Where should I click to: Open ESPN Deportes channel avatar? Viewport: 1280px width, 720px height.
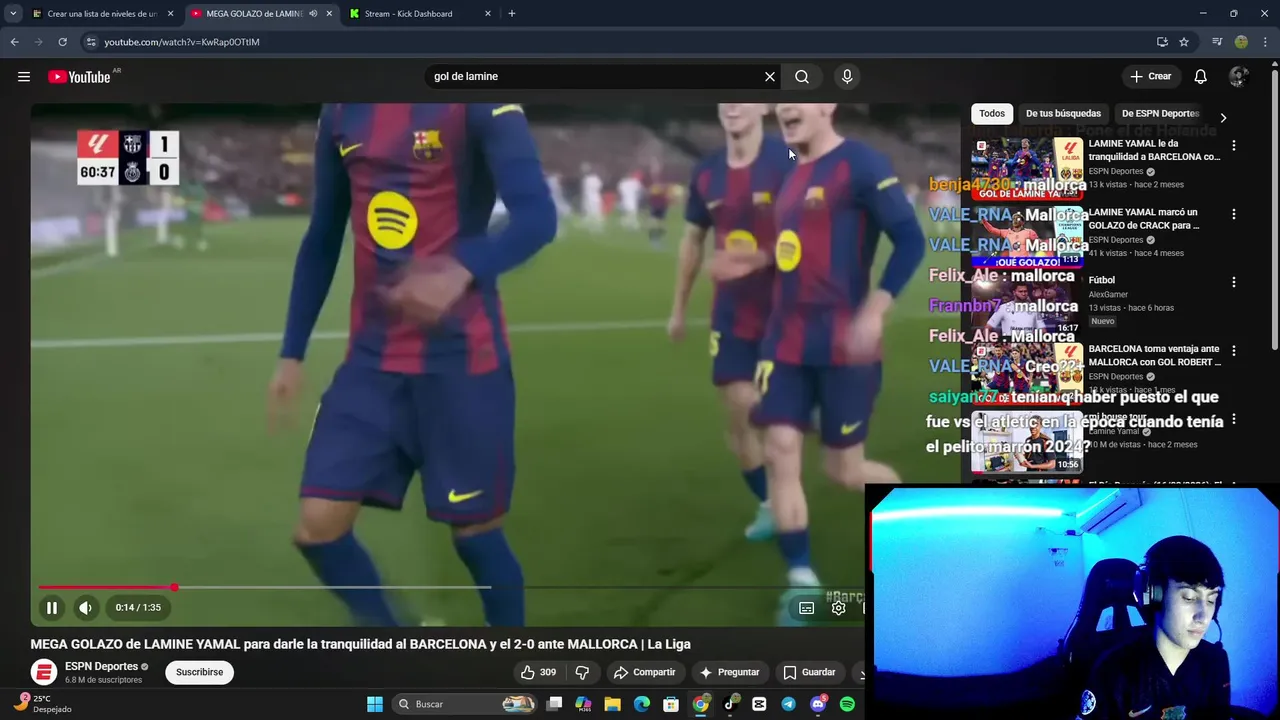(43, 672)
